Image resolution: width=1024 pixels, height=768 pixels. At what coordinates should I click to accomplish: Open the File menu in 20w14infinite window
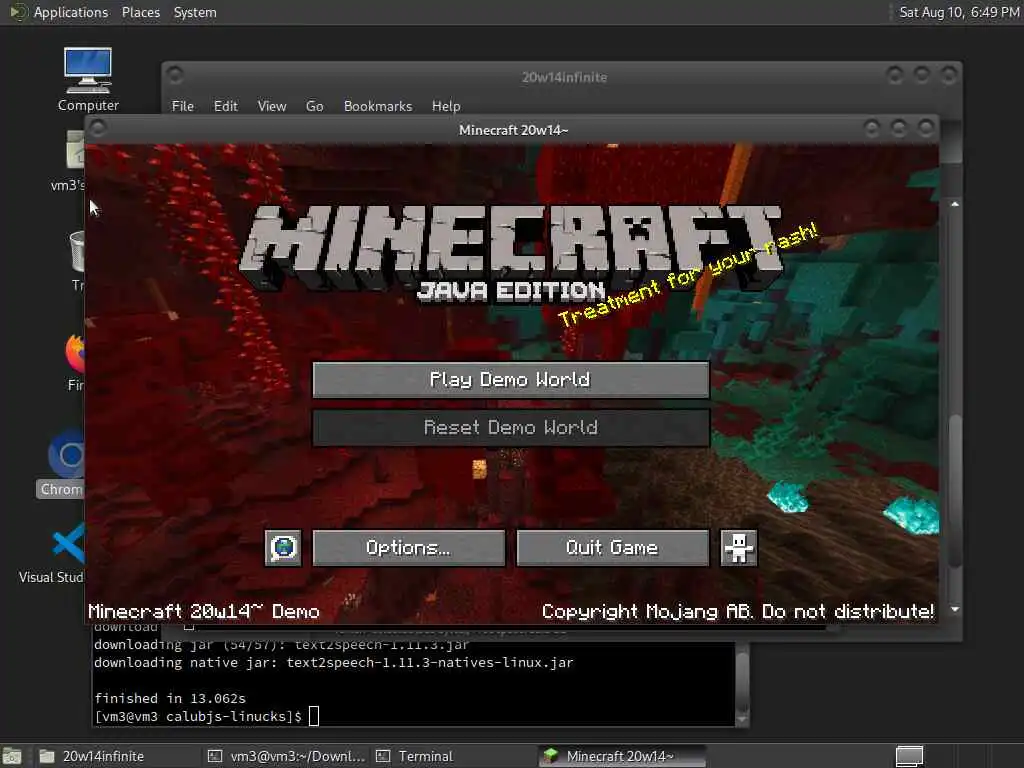pos(183,106)
